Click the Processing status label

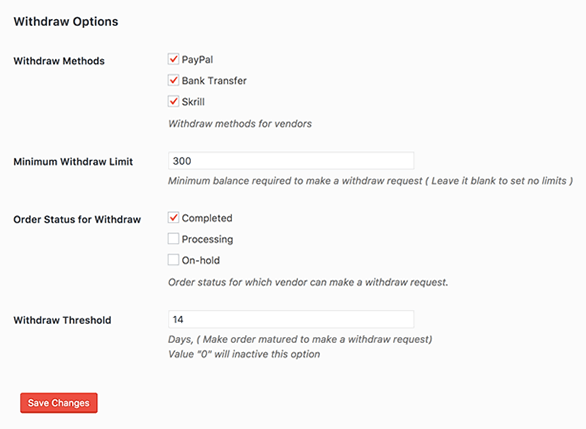(207, 239)
